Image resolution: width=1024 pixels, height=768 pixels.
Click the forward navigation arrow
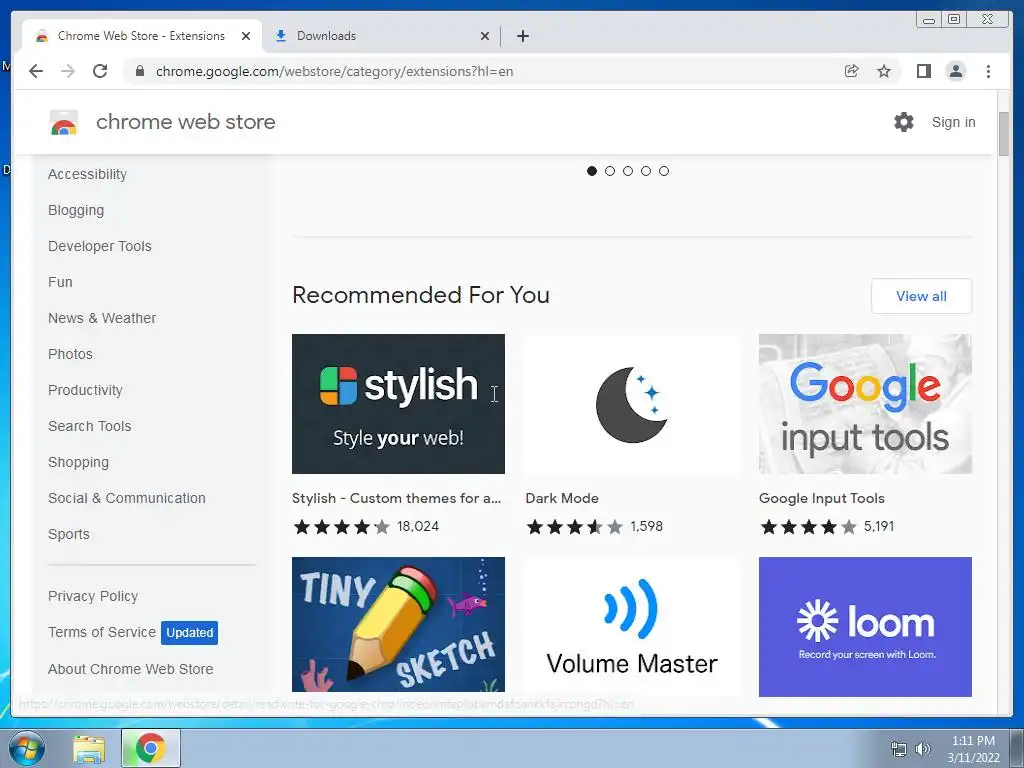(68, 71)
